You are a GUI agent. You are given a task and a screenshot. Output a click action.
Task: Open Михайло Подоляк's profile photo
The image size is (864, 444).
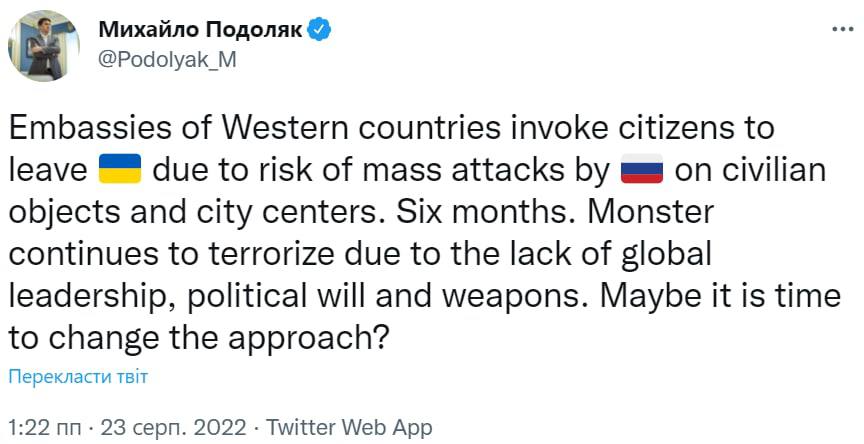44,46
